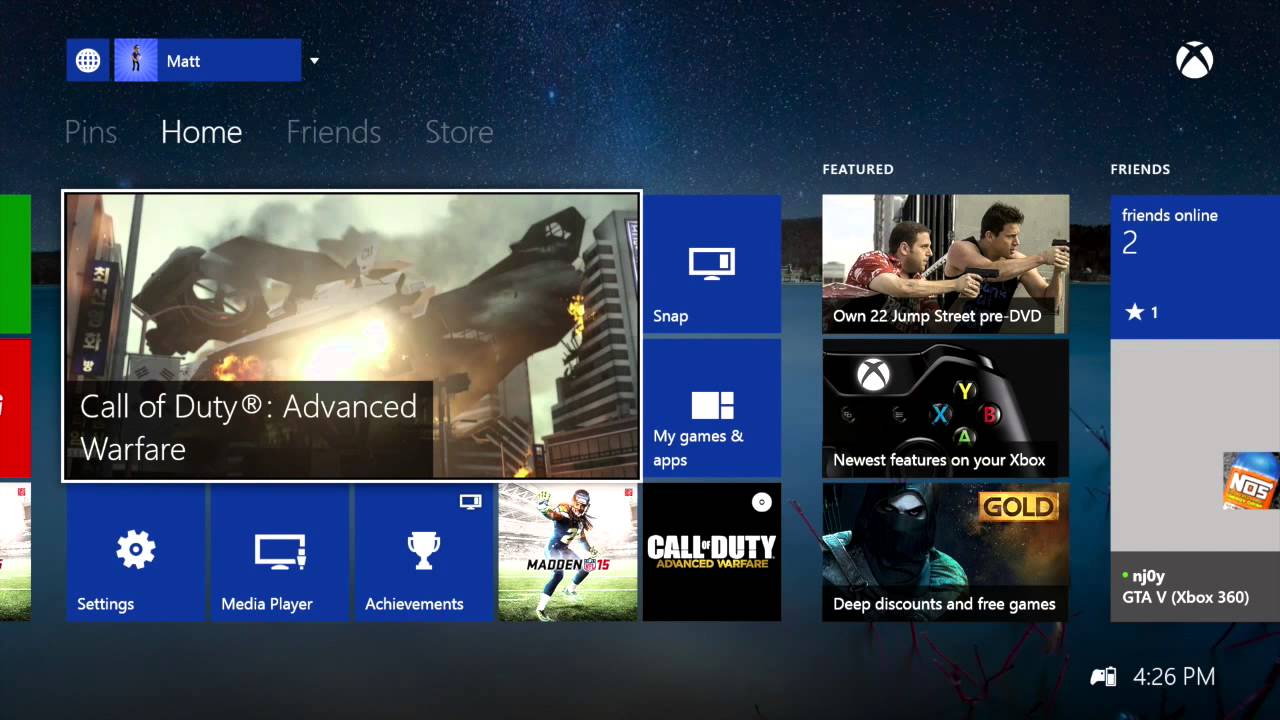Open the Newest features on your Xbox tile
The height and width of the screenshot is (720, 1280).
(x=945, y=408)
